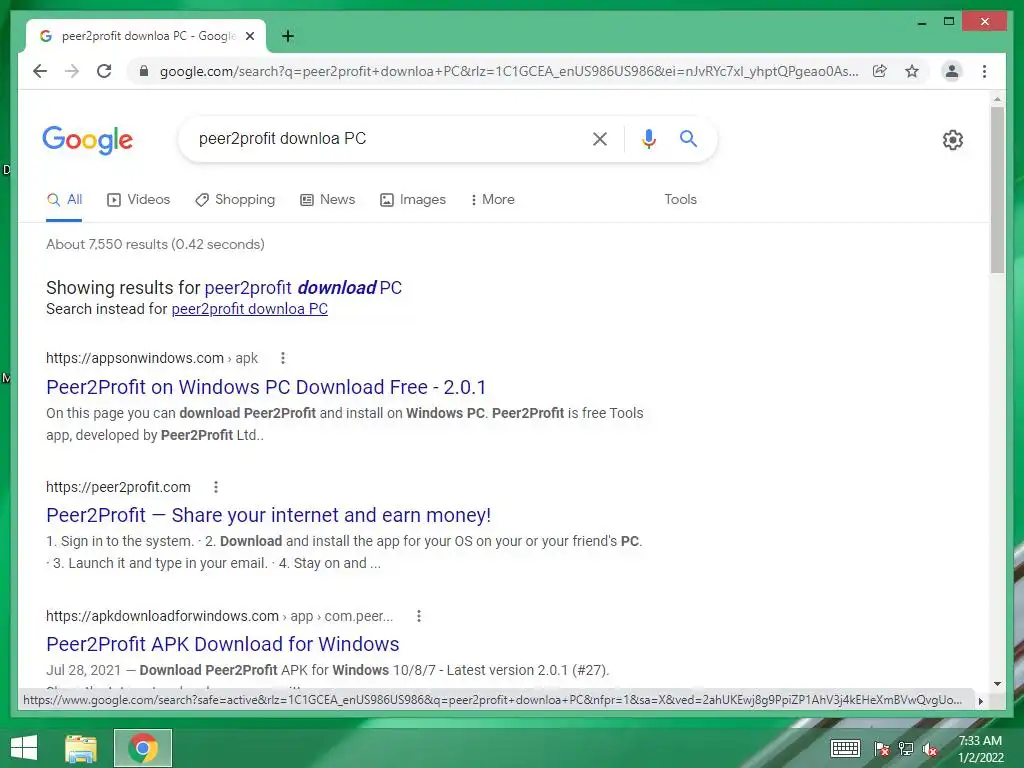Viewport: 1024px width, 768px height.
Task: Click the scrollbar up arrow
Action: [997, 99]
